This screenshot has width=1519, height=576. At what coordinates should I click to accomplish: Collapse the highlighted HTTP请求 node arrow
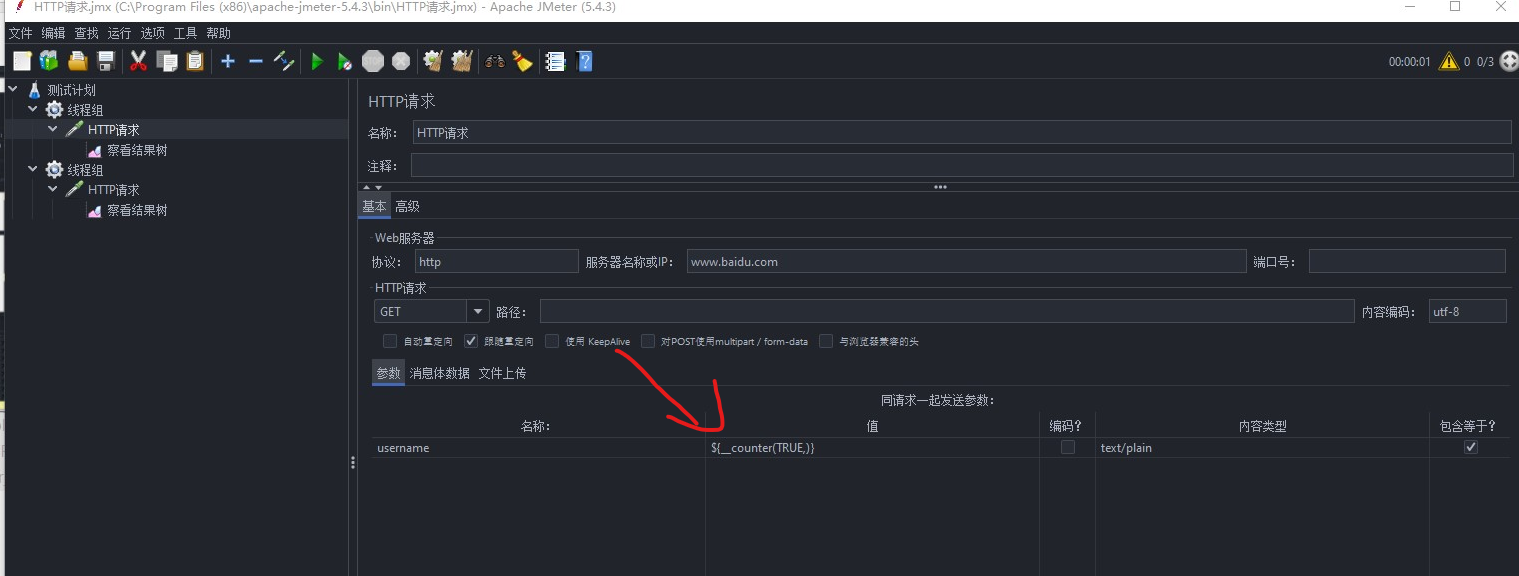(x=53, y=129)
